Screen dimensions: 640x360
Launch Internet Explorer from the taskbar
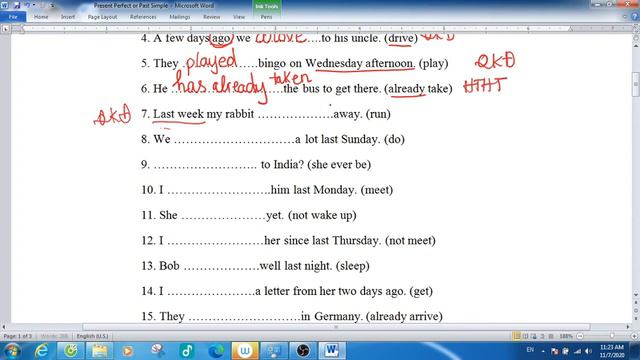41,351
